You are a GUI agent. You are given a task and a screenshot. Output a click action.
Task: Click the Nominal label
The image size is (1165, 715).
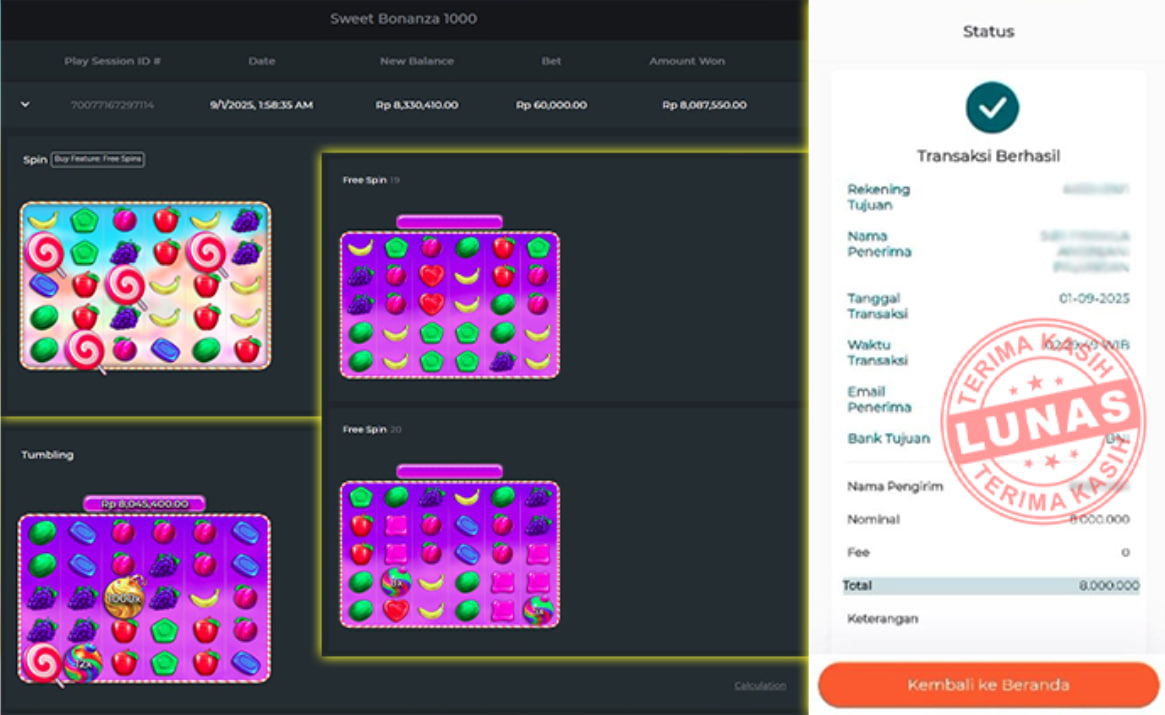click(x=873, y=519)
